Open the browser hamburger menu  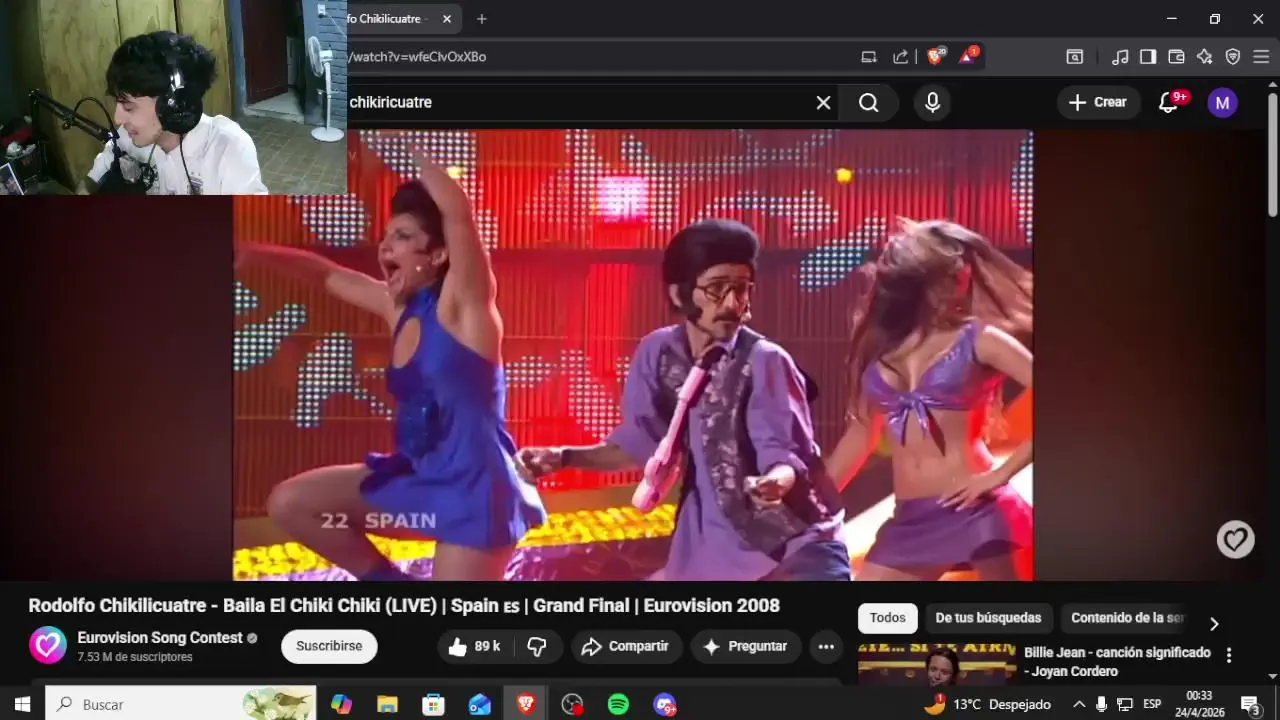point(1260,57)
